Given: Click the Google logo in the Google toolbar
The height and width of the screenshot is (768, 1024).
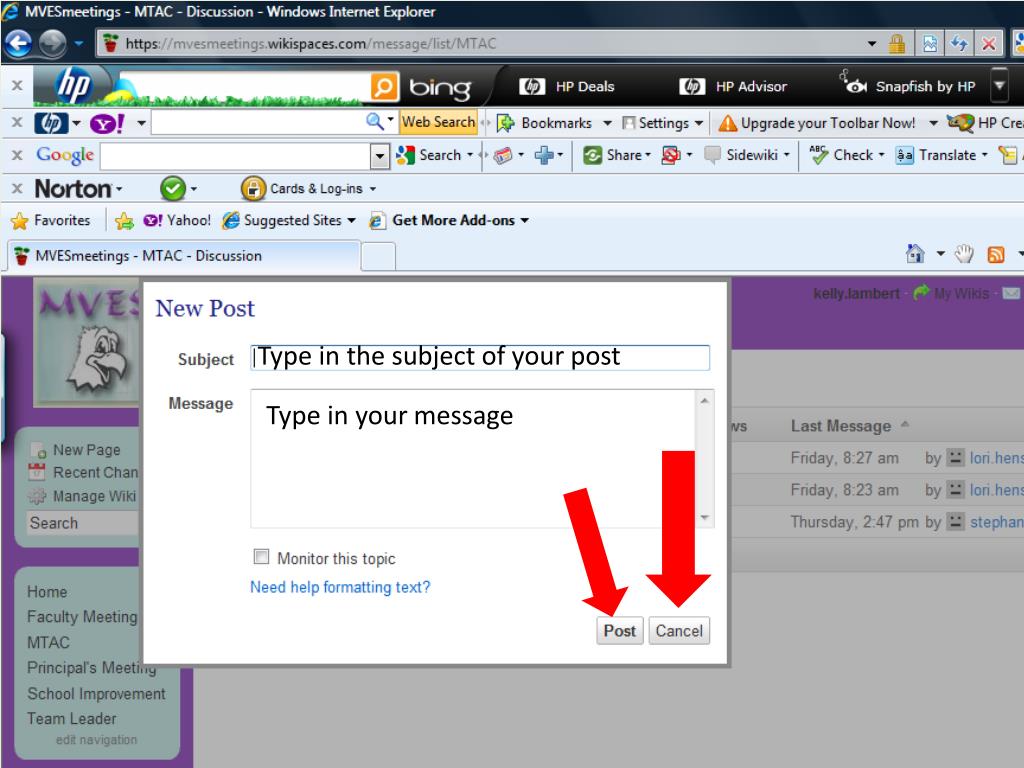Looking at the screenshot, I should [x=65, y=155].
